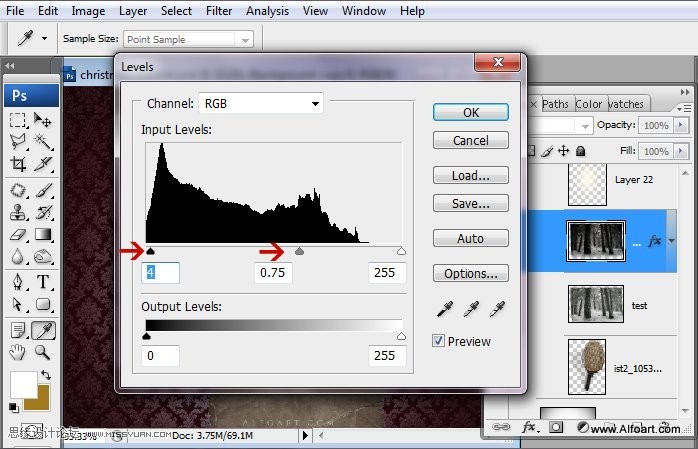Select the Pen tool
Image resolution: width=698 pixels, height=449 pixels.
(18, 282)
